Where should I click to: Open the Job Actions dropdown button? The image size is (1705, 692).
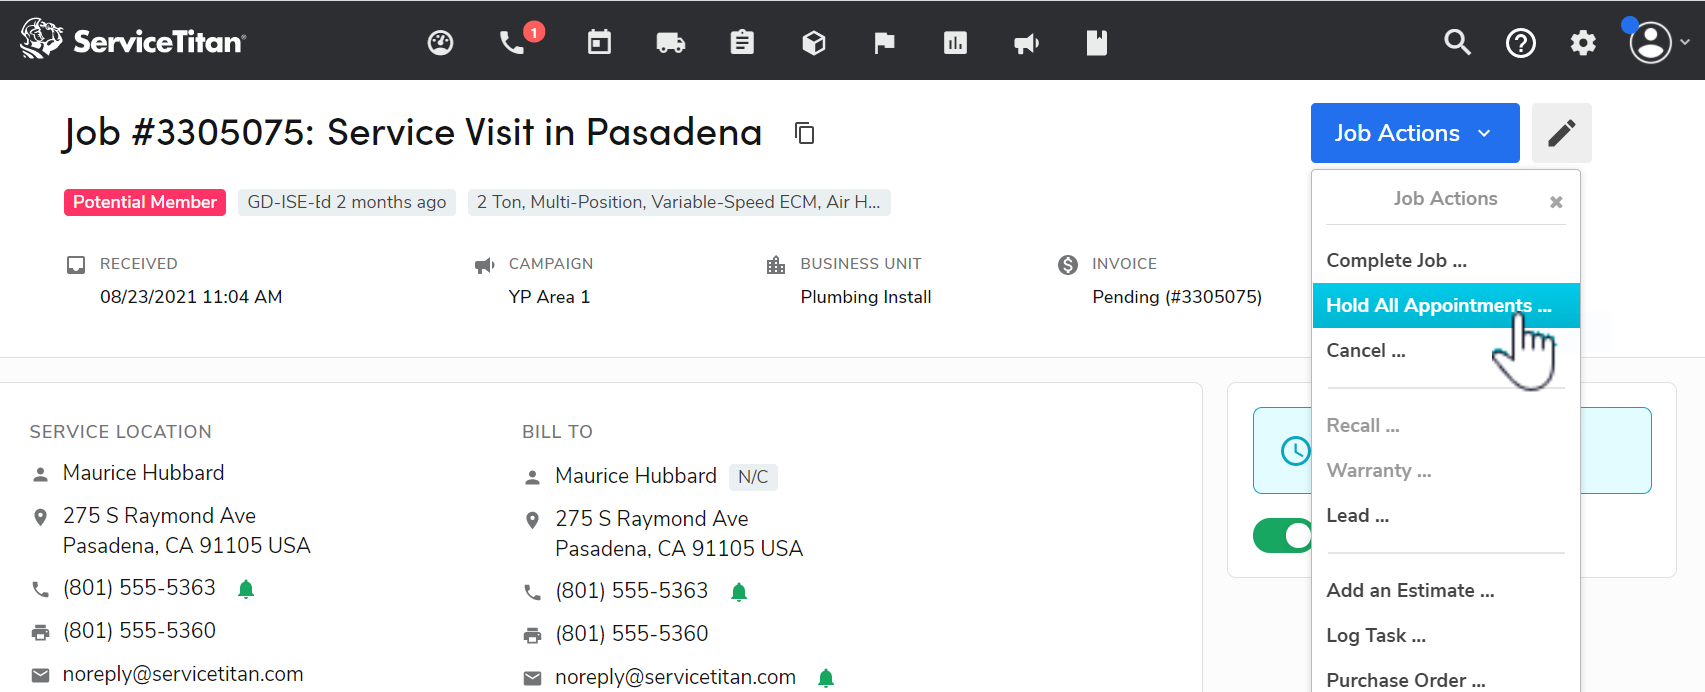pos(1415,133)
